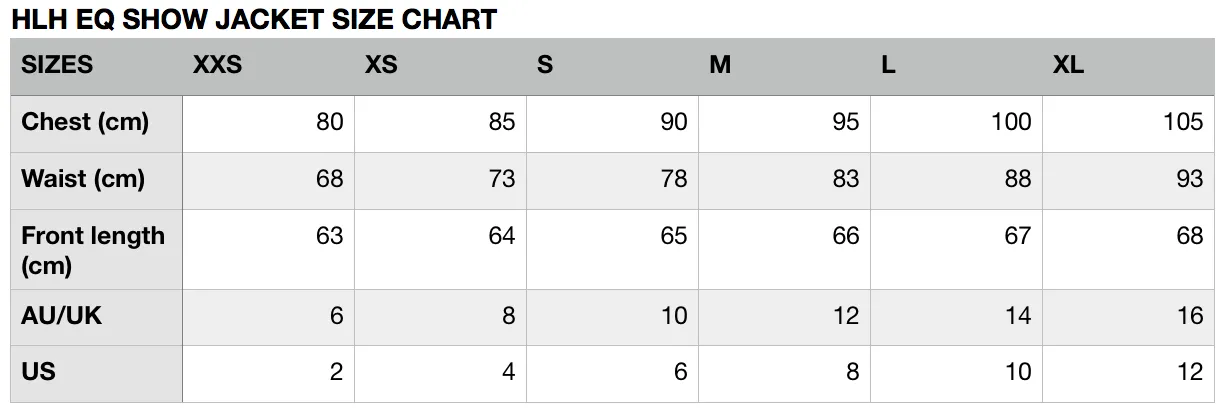The image size is (1226, 418).
Task: Select the M column header
Action: (x=720, y=65)
